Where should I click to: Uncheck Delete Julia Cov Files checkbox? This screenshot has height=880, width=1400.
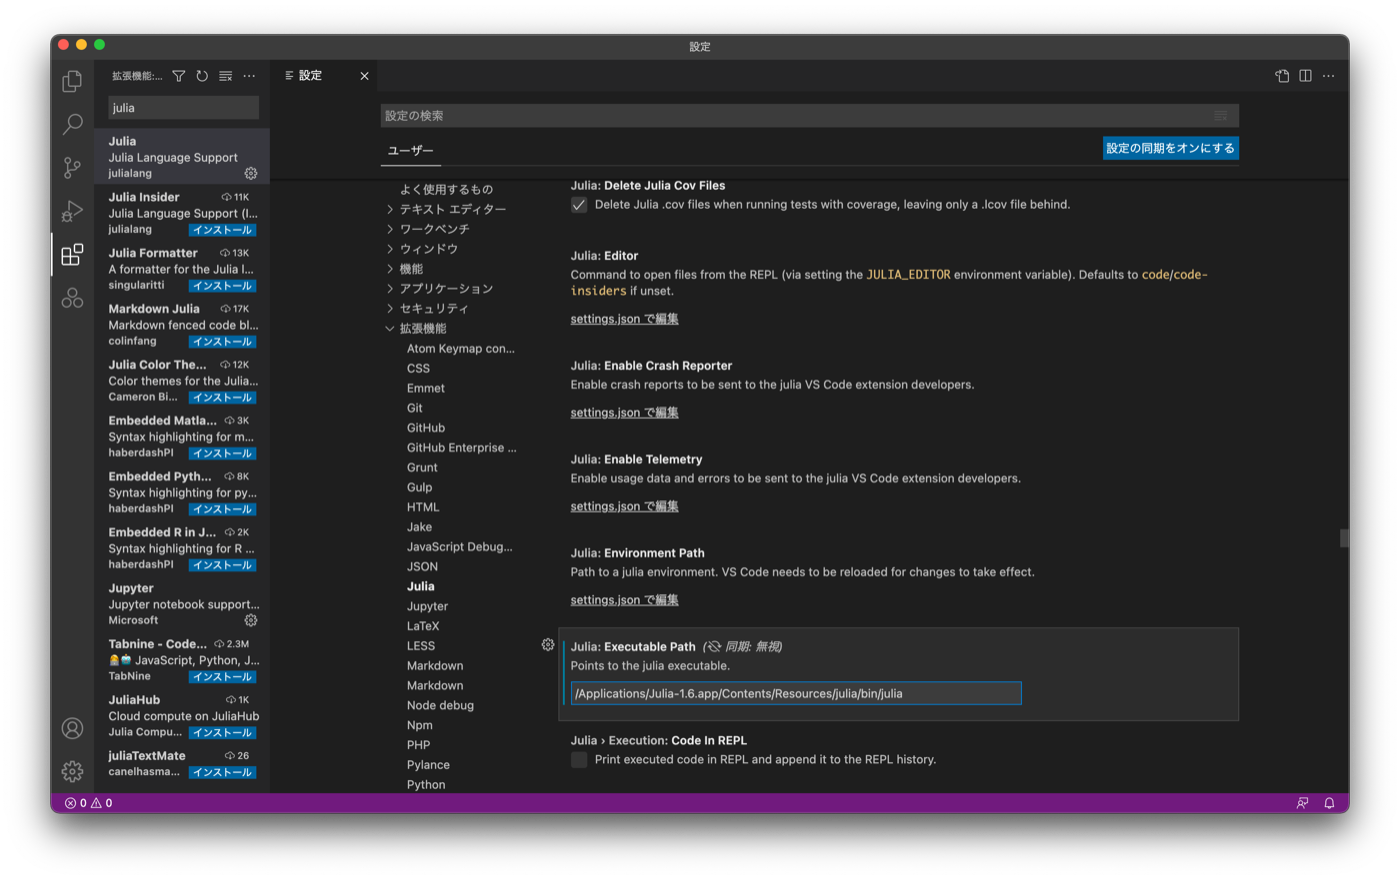(x=579, y=205)
